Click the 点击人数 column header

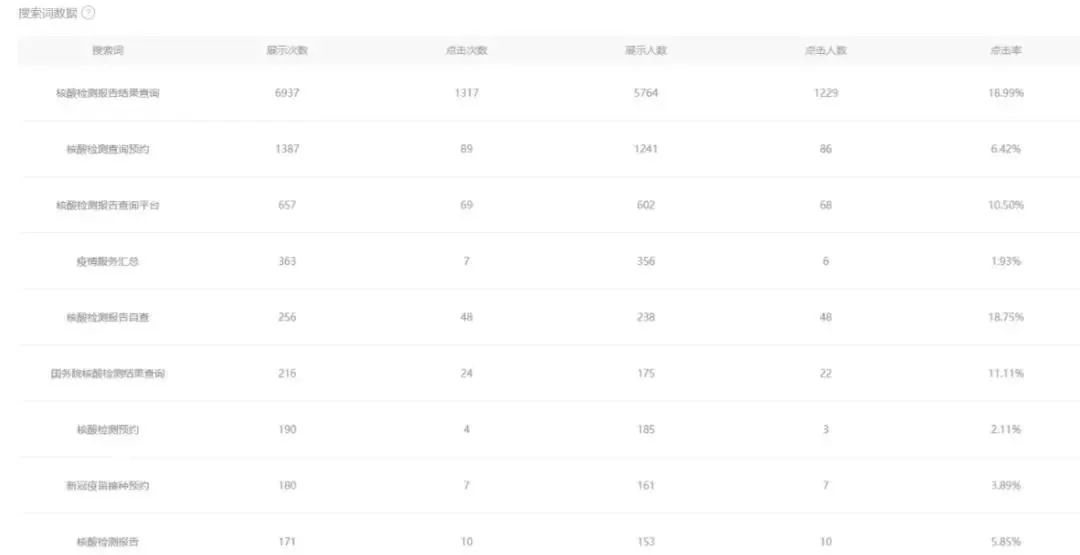tap(825, 50)
